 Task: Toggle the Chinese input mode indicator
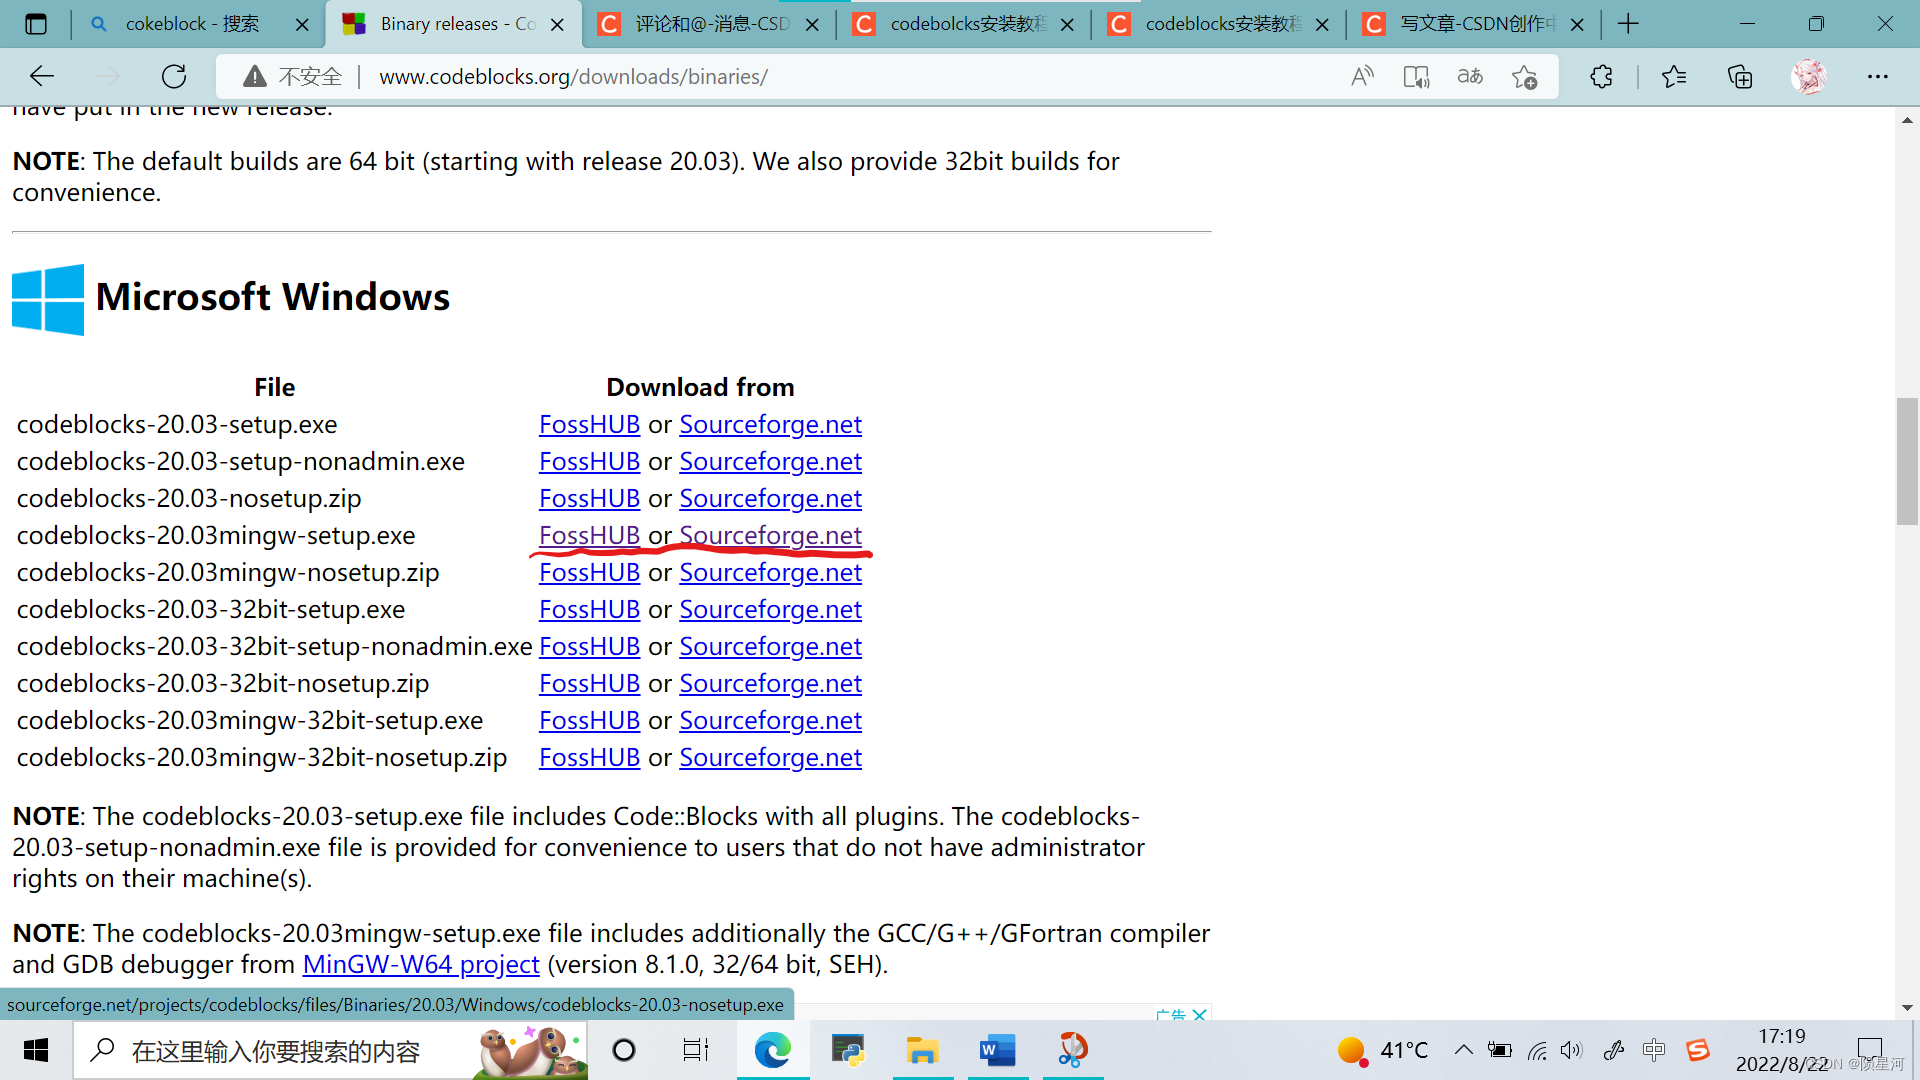pyautogui.click(x=1654, y=1050)
